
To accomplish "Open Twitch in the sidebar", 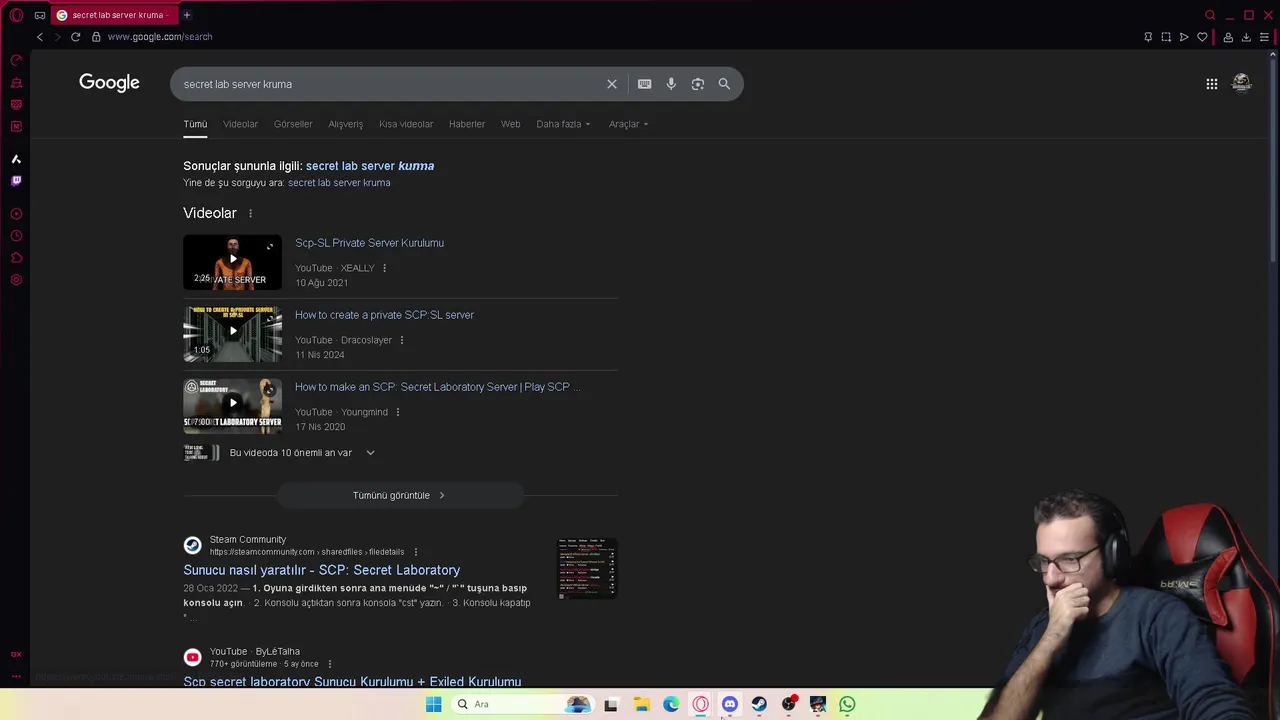I will 16,181.
